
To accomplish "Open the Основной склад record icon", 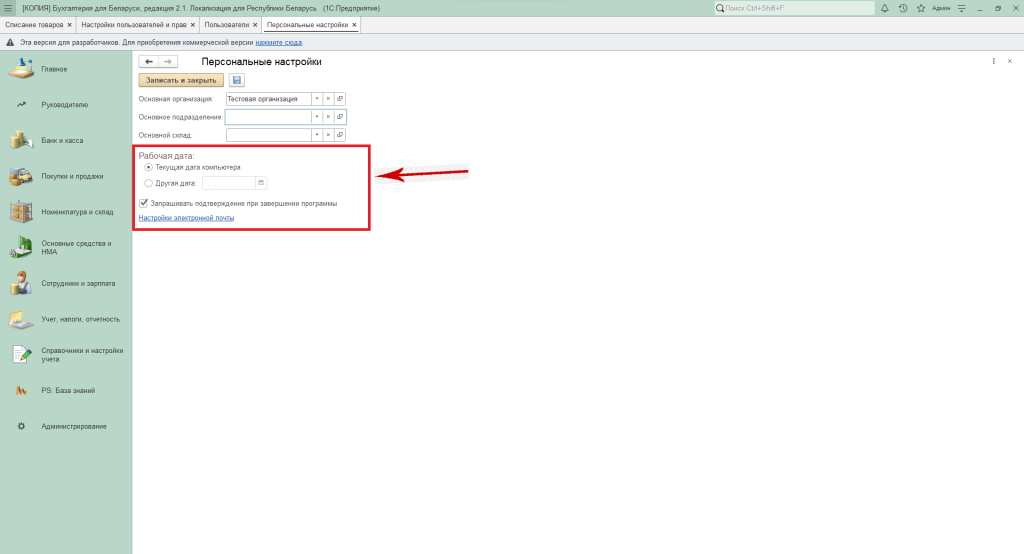I will coord(340,134).
